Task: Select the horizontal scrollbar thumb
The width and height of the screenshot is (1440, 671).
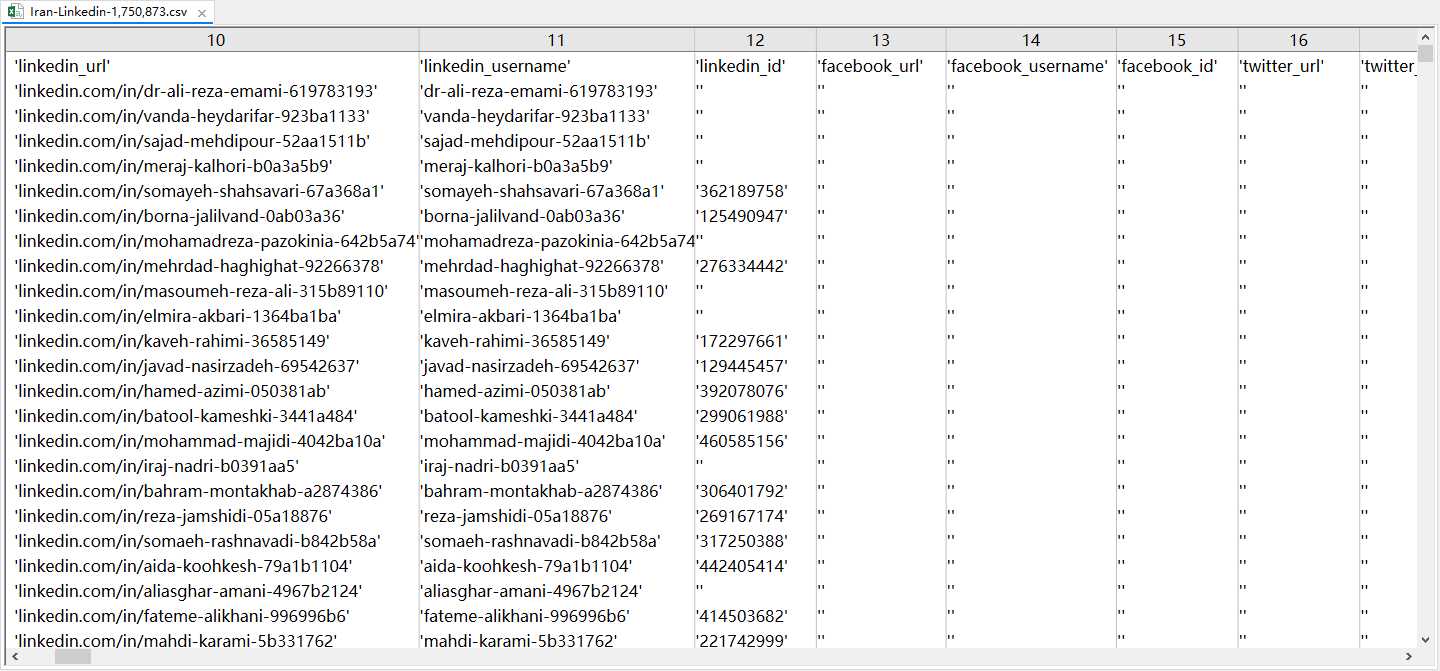Action: click(x=72, y=657)
